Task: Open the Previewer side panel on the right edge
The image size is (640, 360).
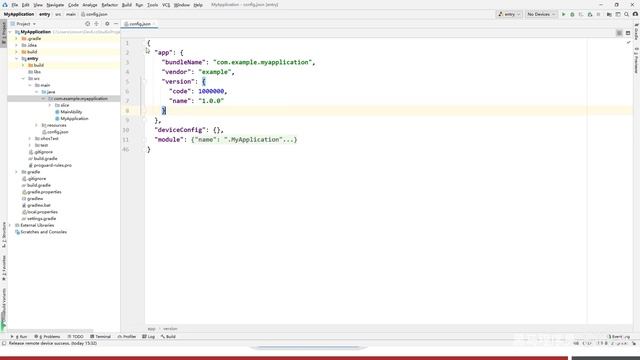Action: [x=636, y=60]
